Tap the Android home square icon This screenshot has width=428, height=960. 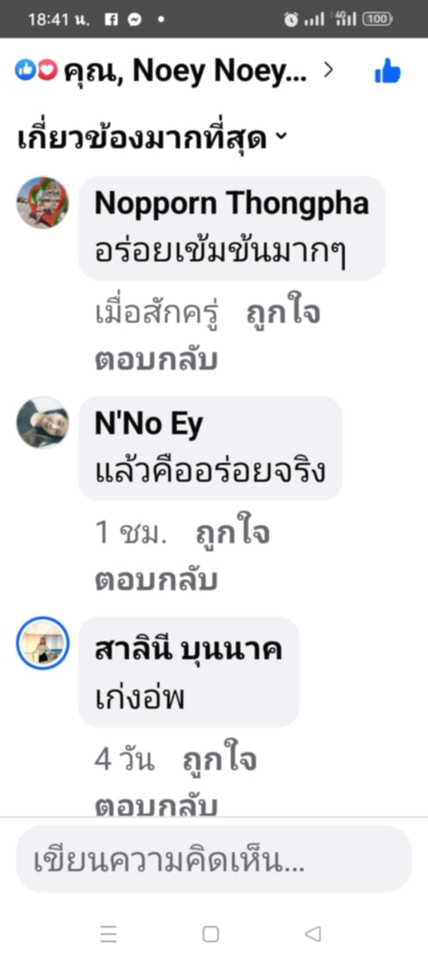point(211,934)
